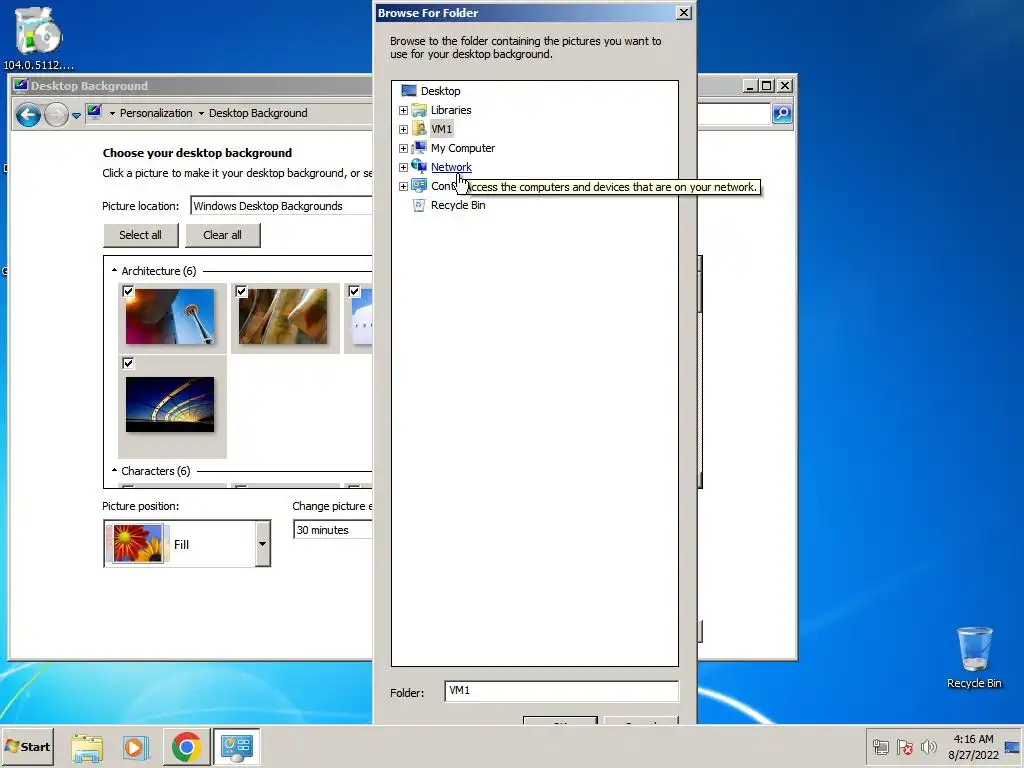
Task: Expand the VM1 node
Action: 403,129
